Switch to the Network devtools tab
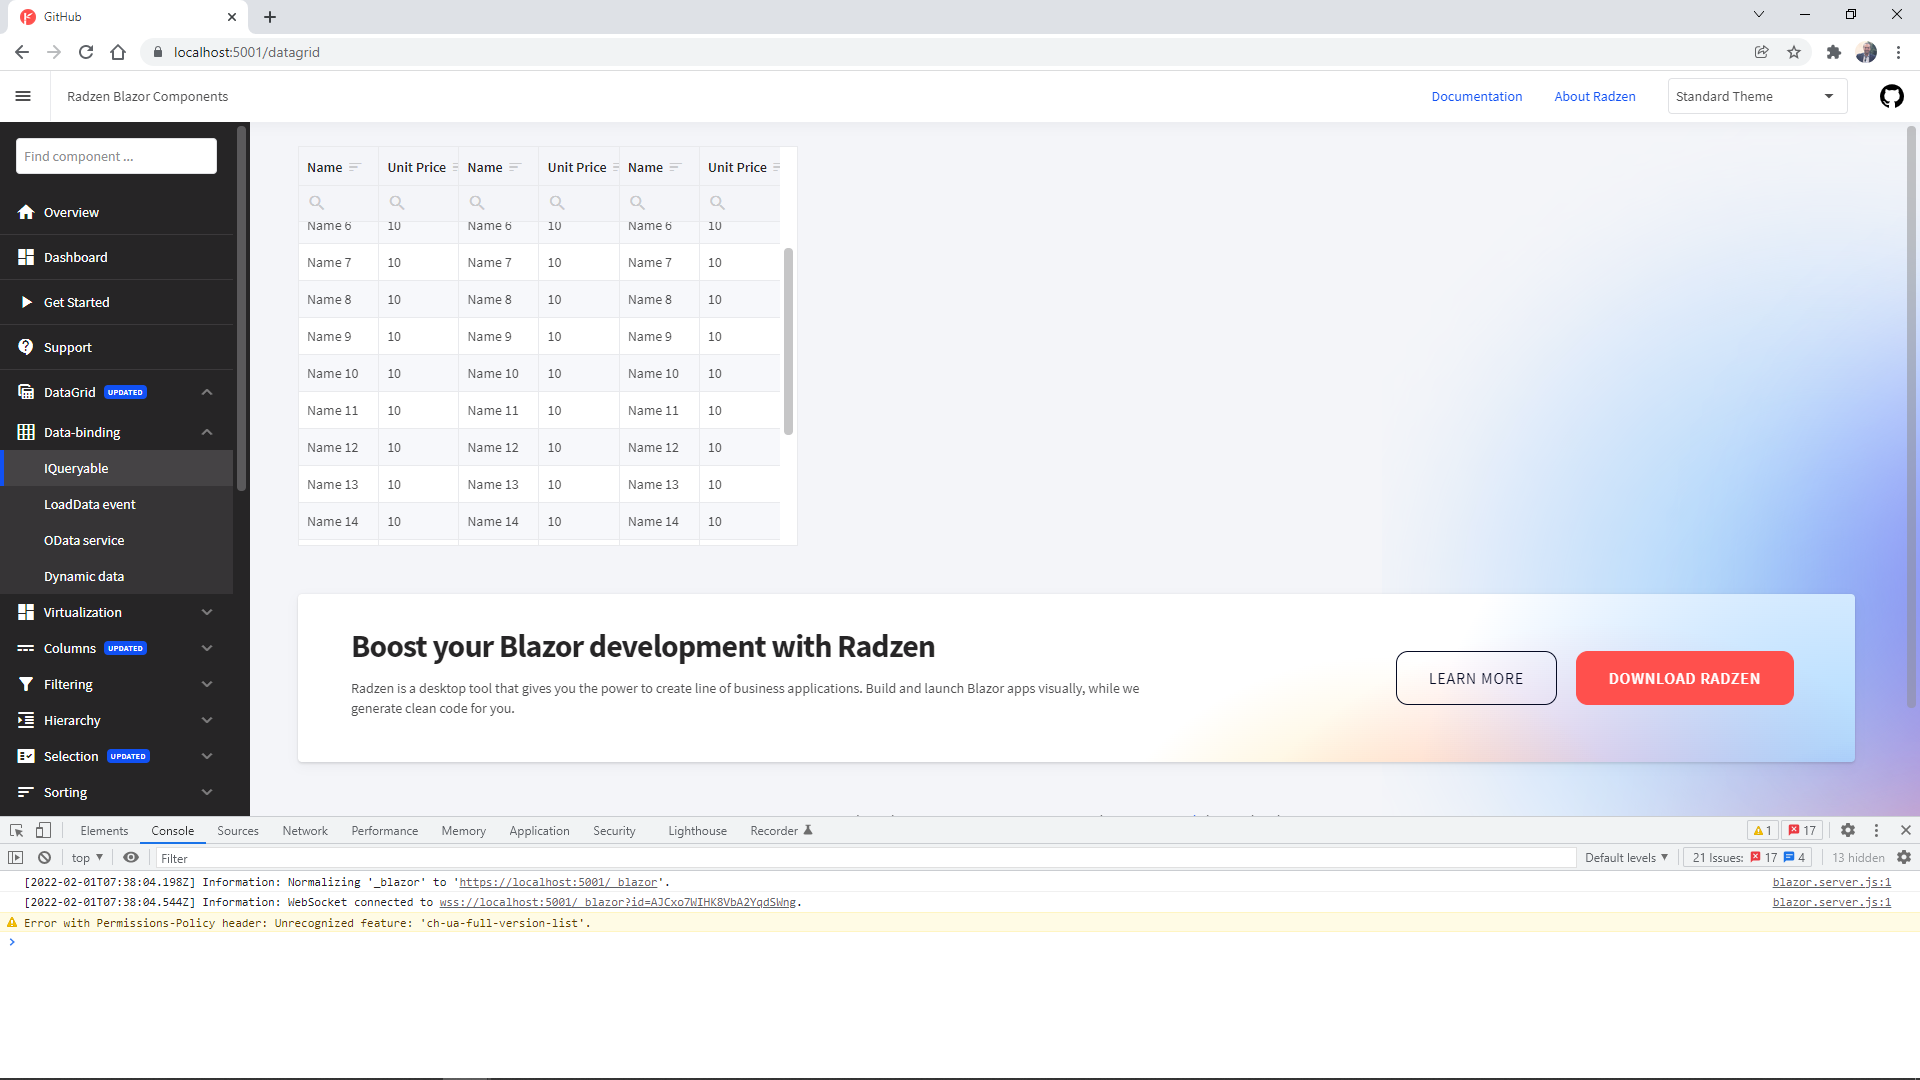The width and height of the screenshot is (1920, 1080). pyautogui.click(x=305, y=830)
